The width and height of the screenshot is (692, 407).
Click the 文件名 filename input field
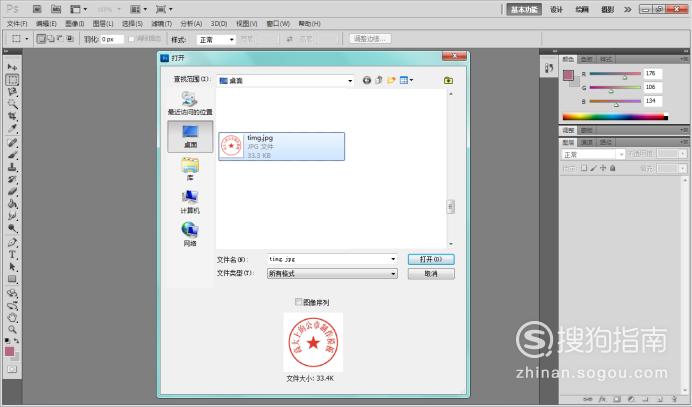click(332, 259)
